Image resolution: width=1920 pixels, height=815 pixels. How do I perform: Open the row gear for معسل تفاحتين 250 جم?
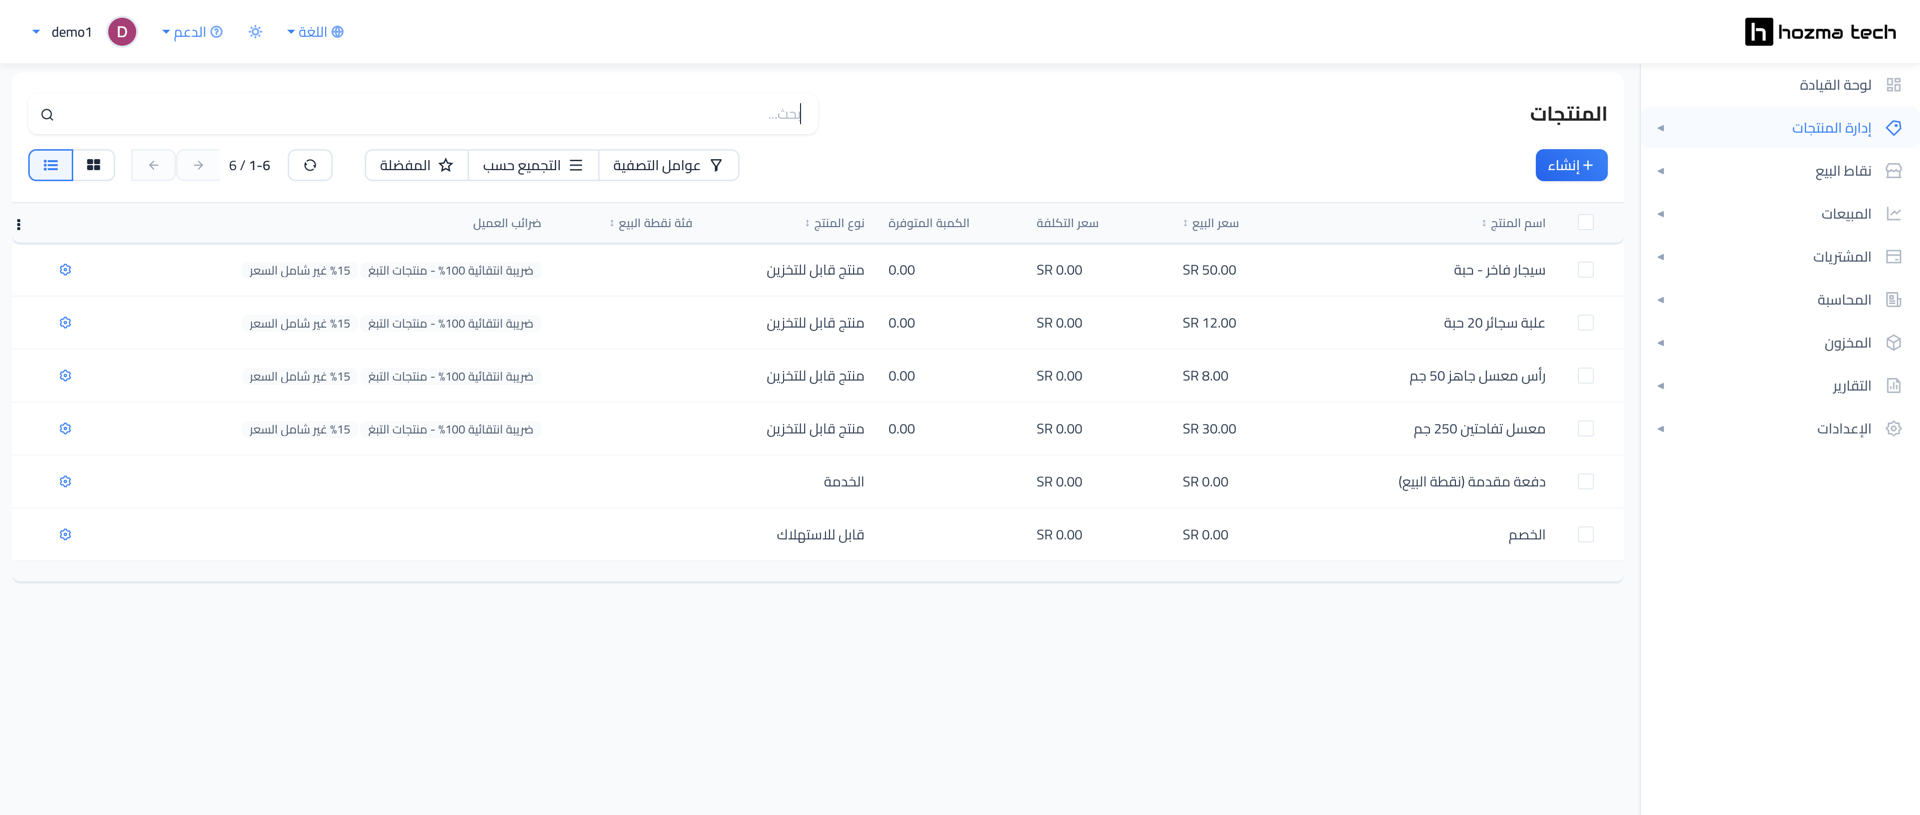(65, 429)
